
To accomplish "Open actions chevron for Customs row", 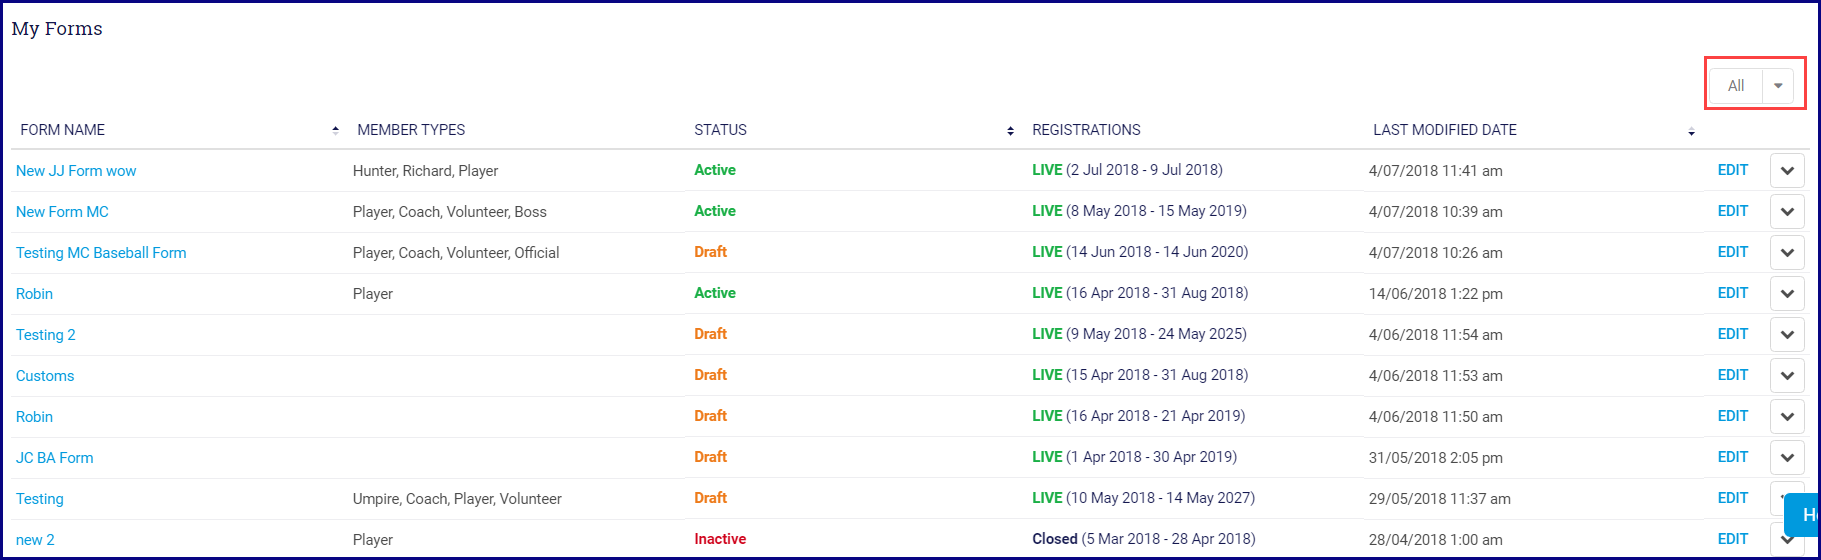I will [1786, 376].
